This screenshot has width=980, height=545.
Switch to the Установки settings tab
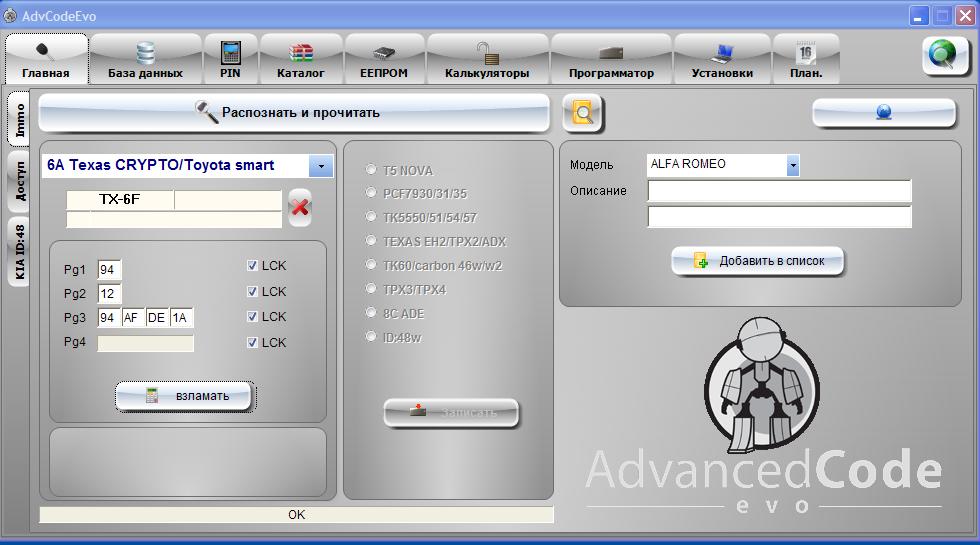pos(722,60)
